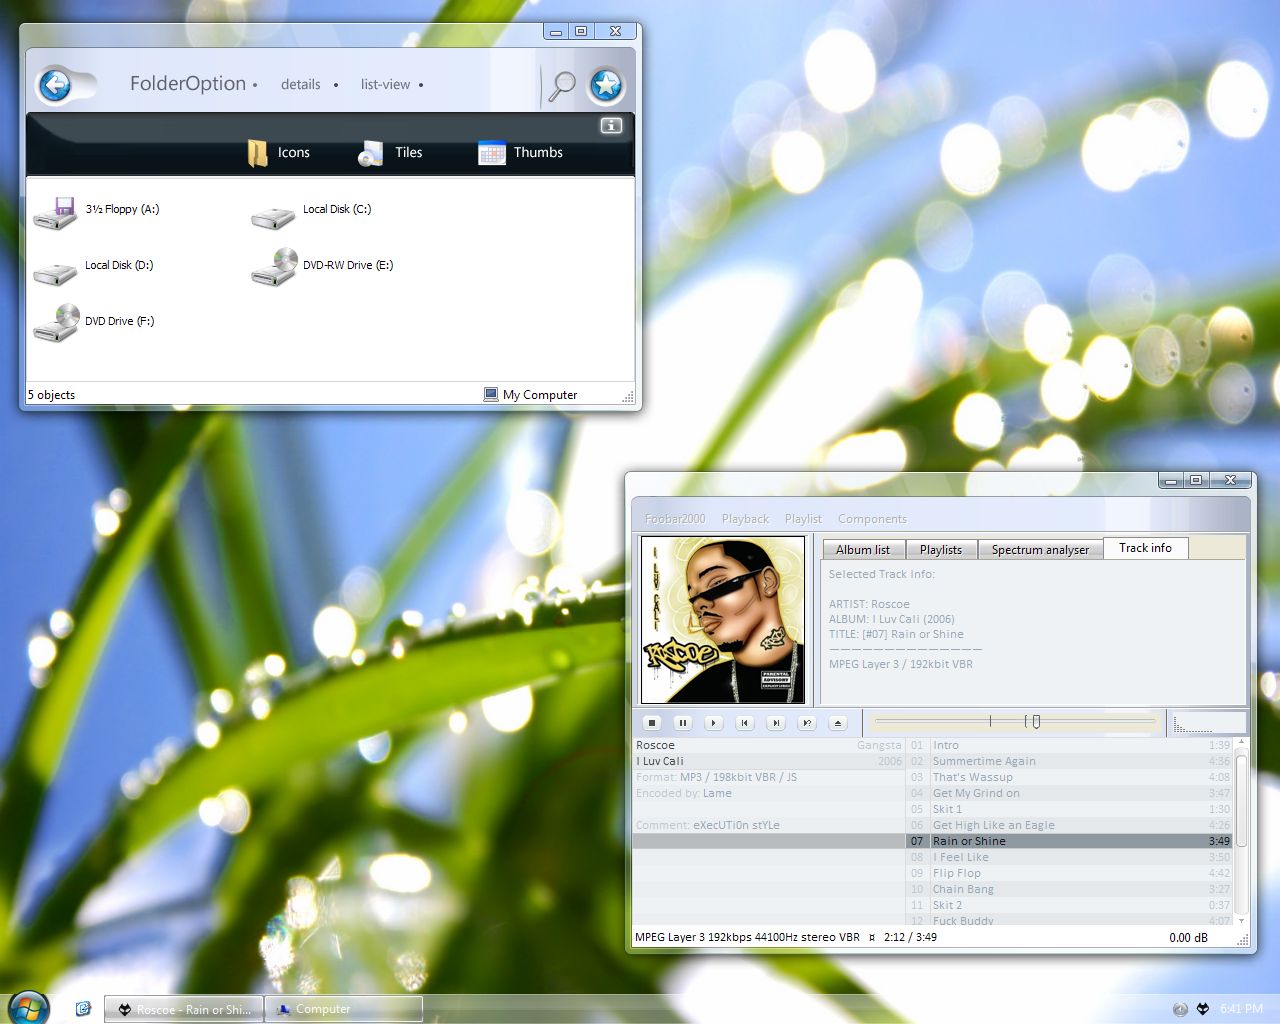Click the Windows Start orb
Screen dimensions: 1280x1024
[x=27, y=1008]
